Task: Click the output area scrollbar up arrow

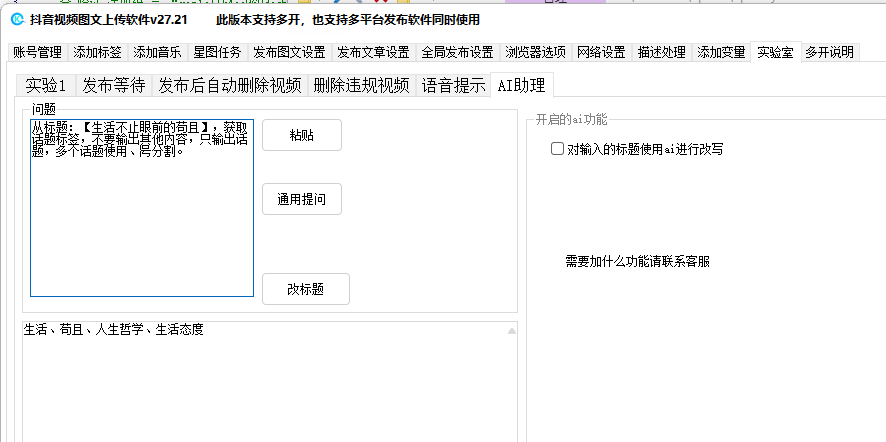Action: (512, 331)
